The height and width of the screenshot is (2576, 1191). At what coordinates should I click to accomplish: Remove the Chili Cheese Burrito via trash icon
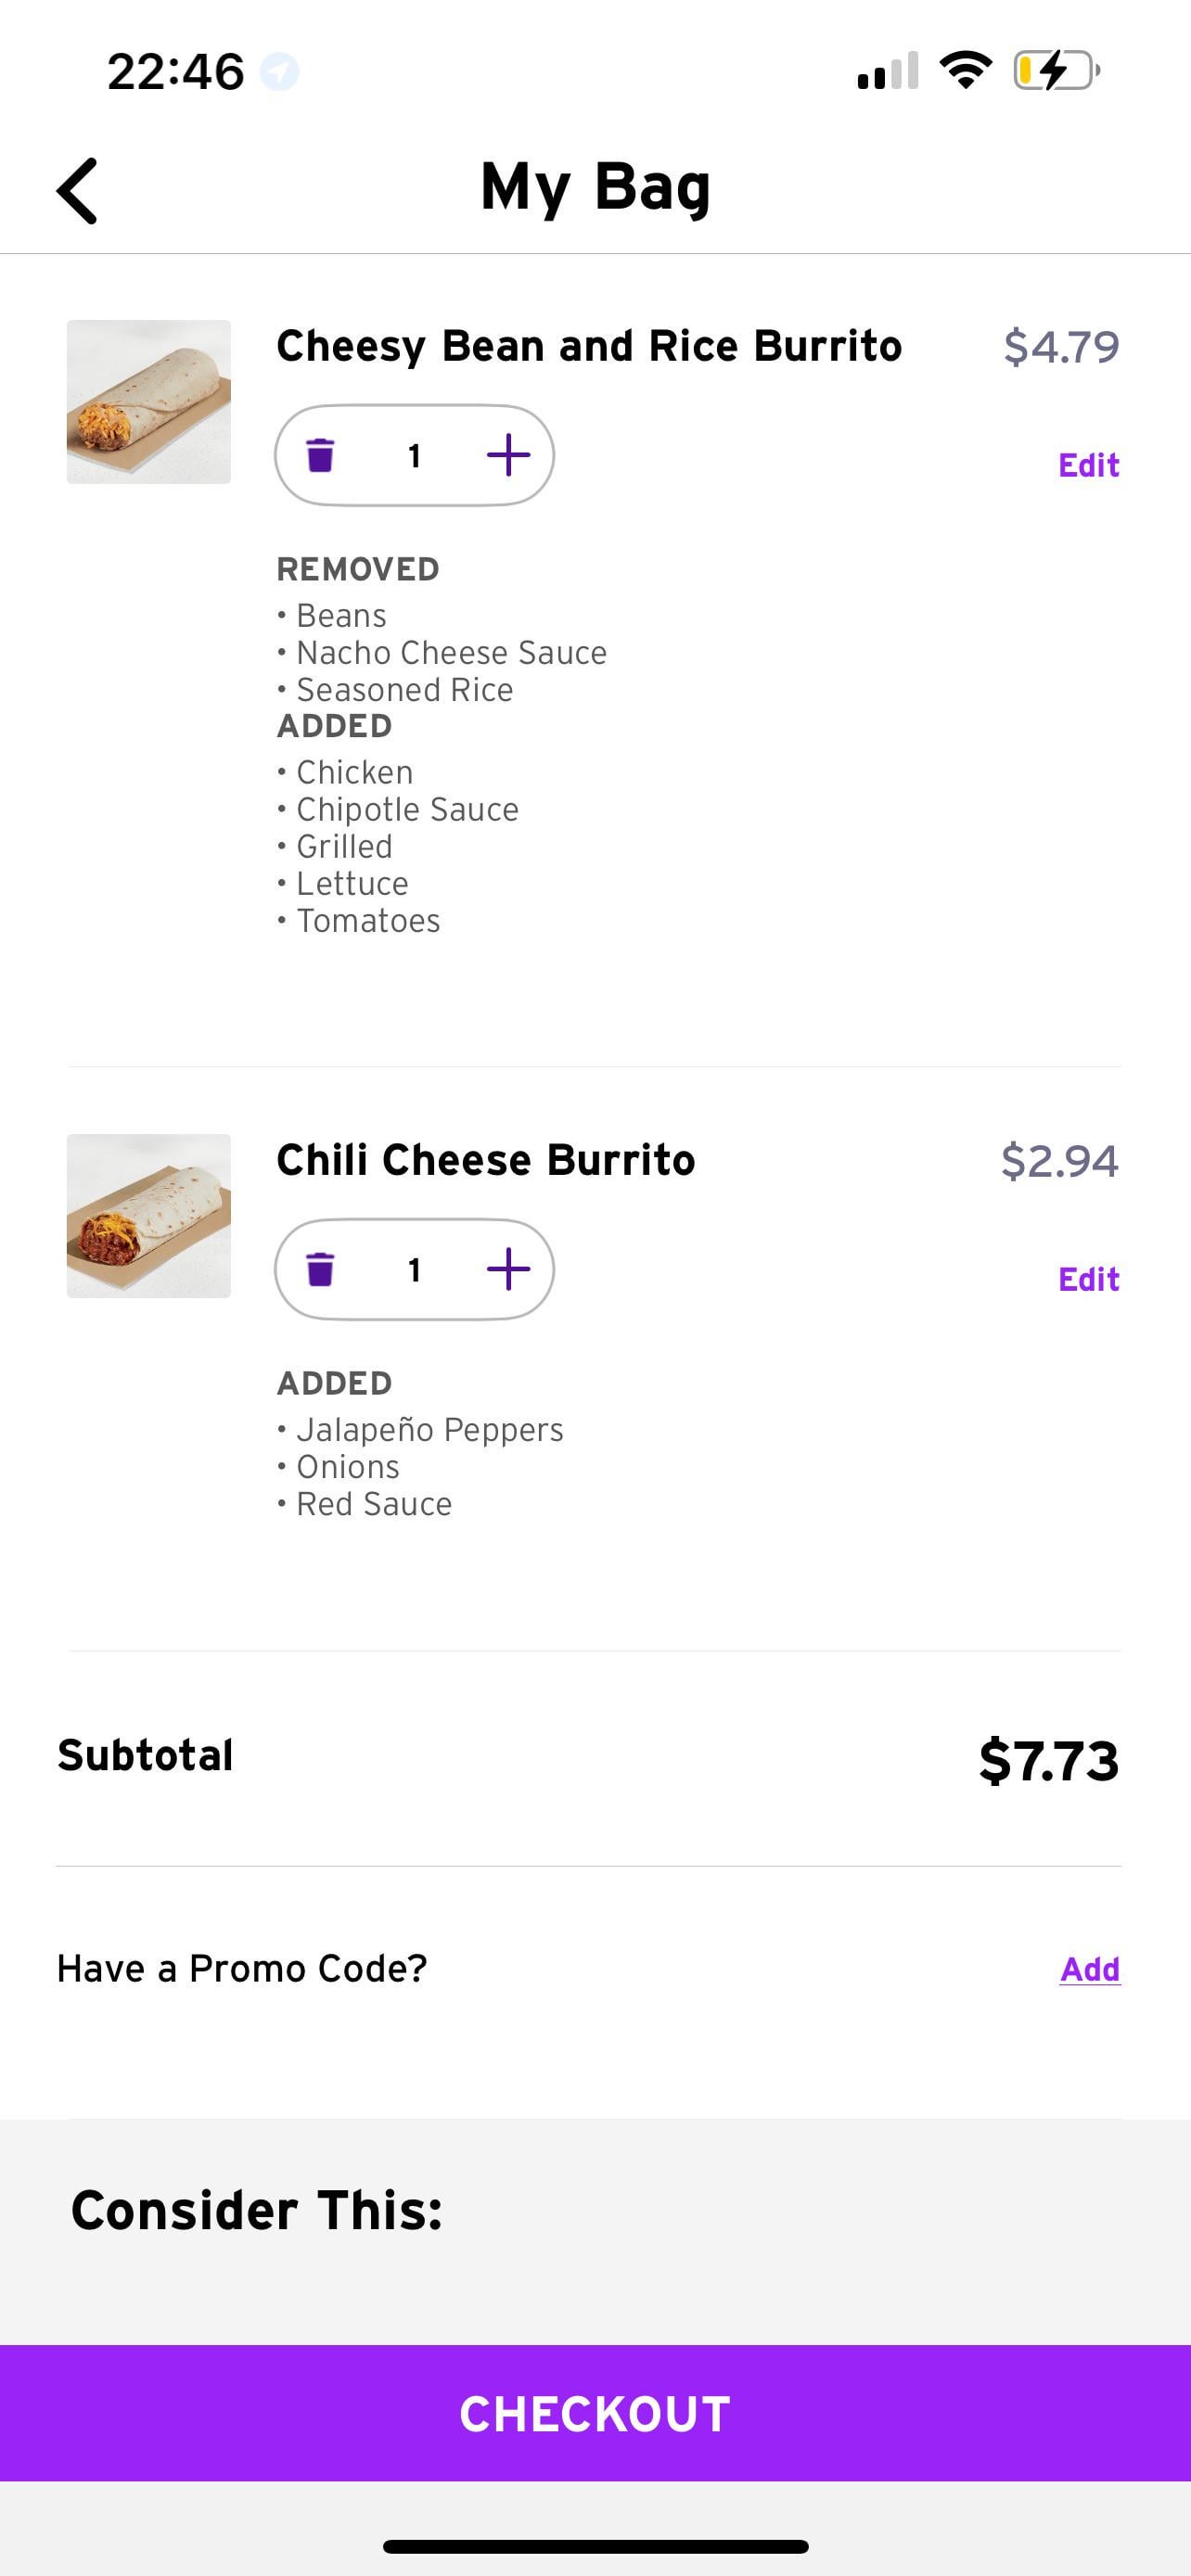(x=320, y=1269)
